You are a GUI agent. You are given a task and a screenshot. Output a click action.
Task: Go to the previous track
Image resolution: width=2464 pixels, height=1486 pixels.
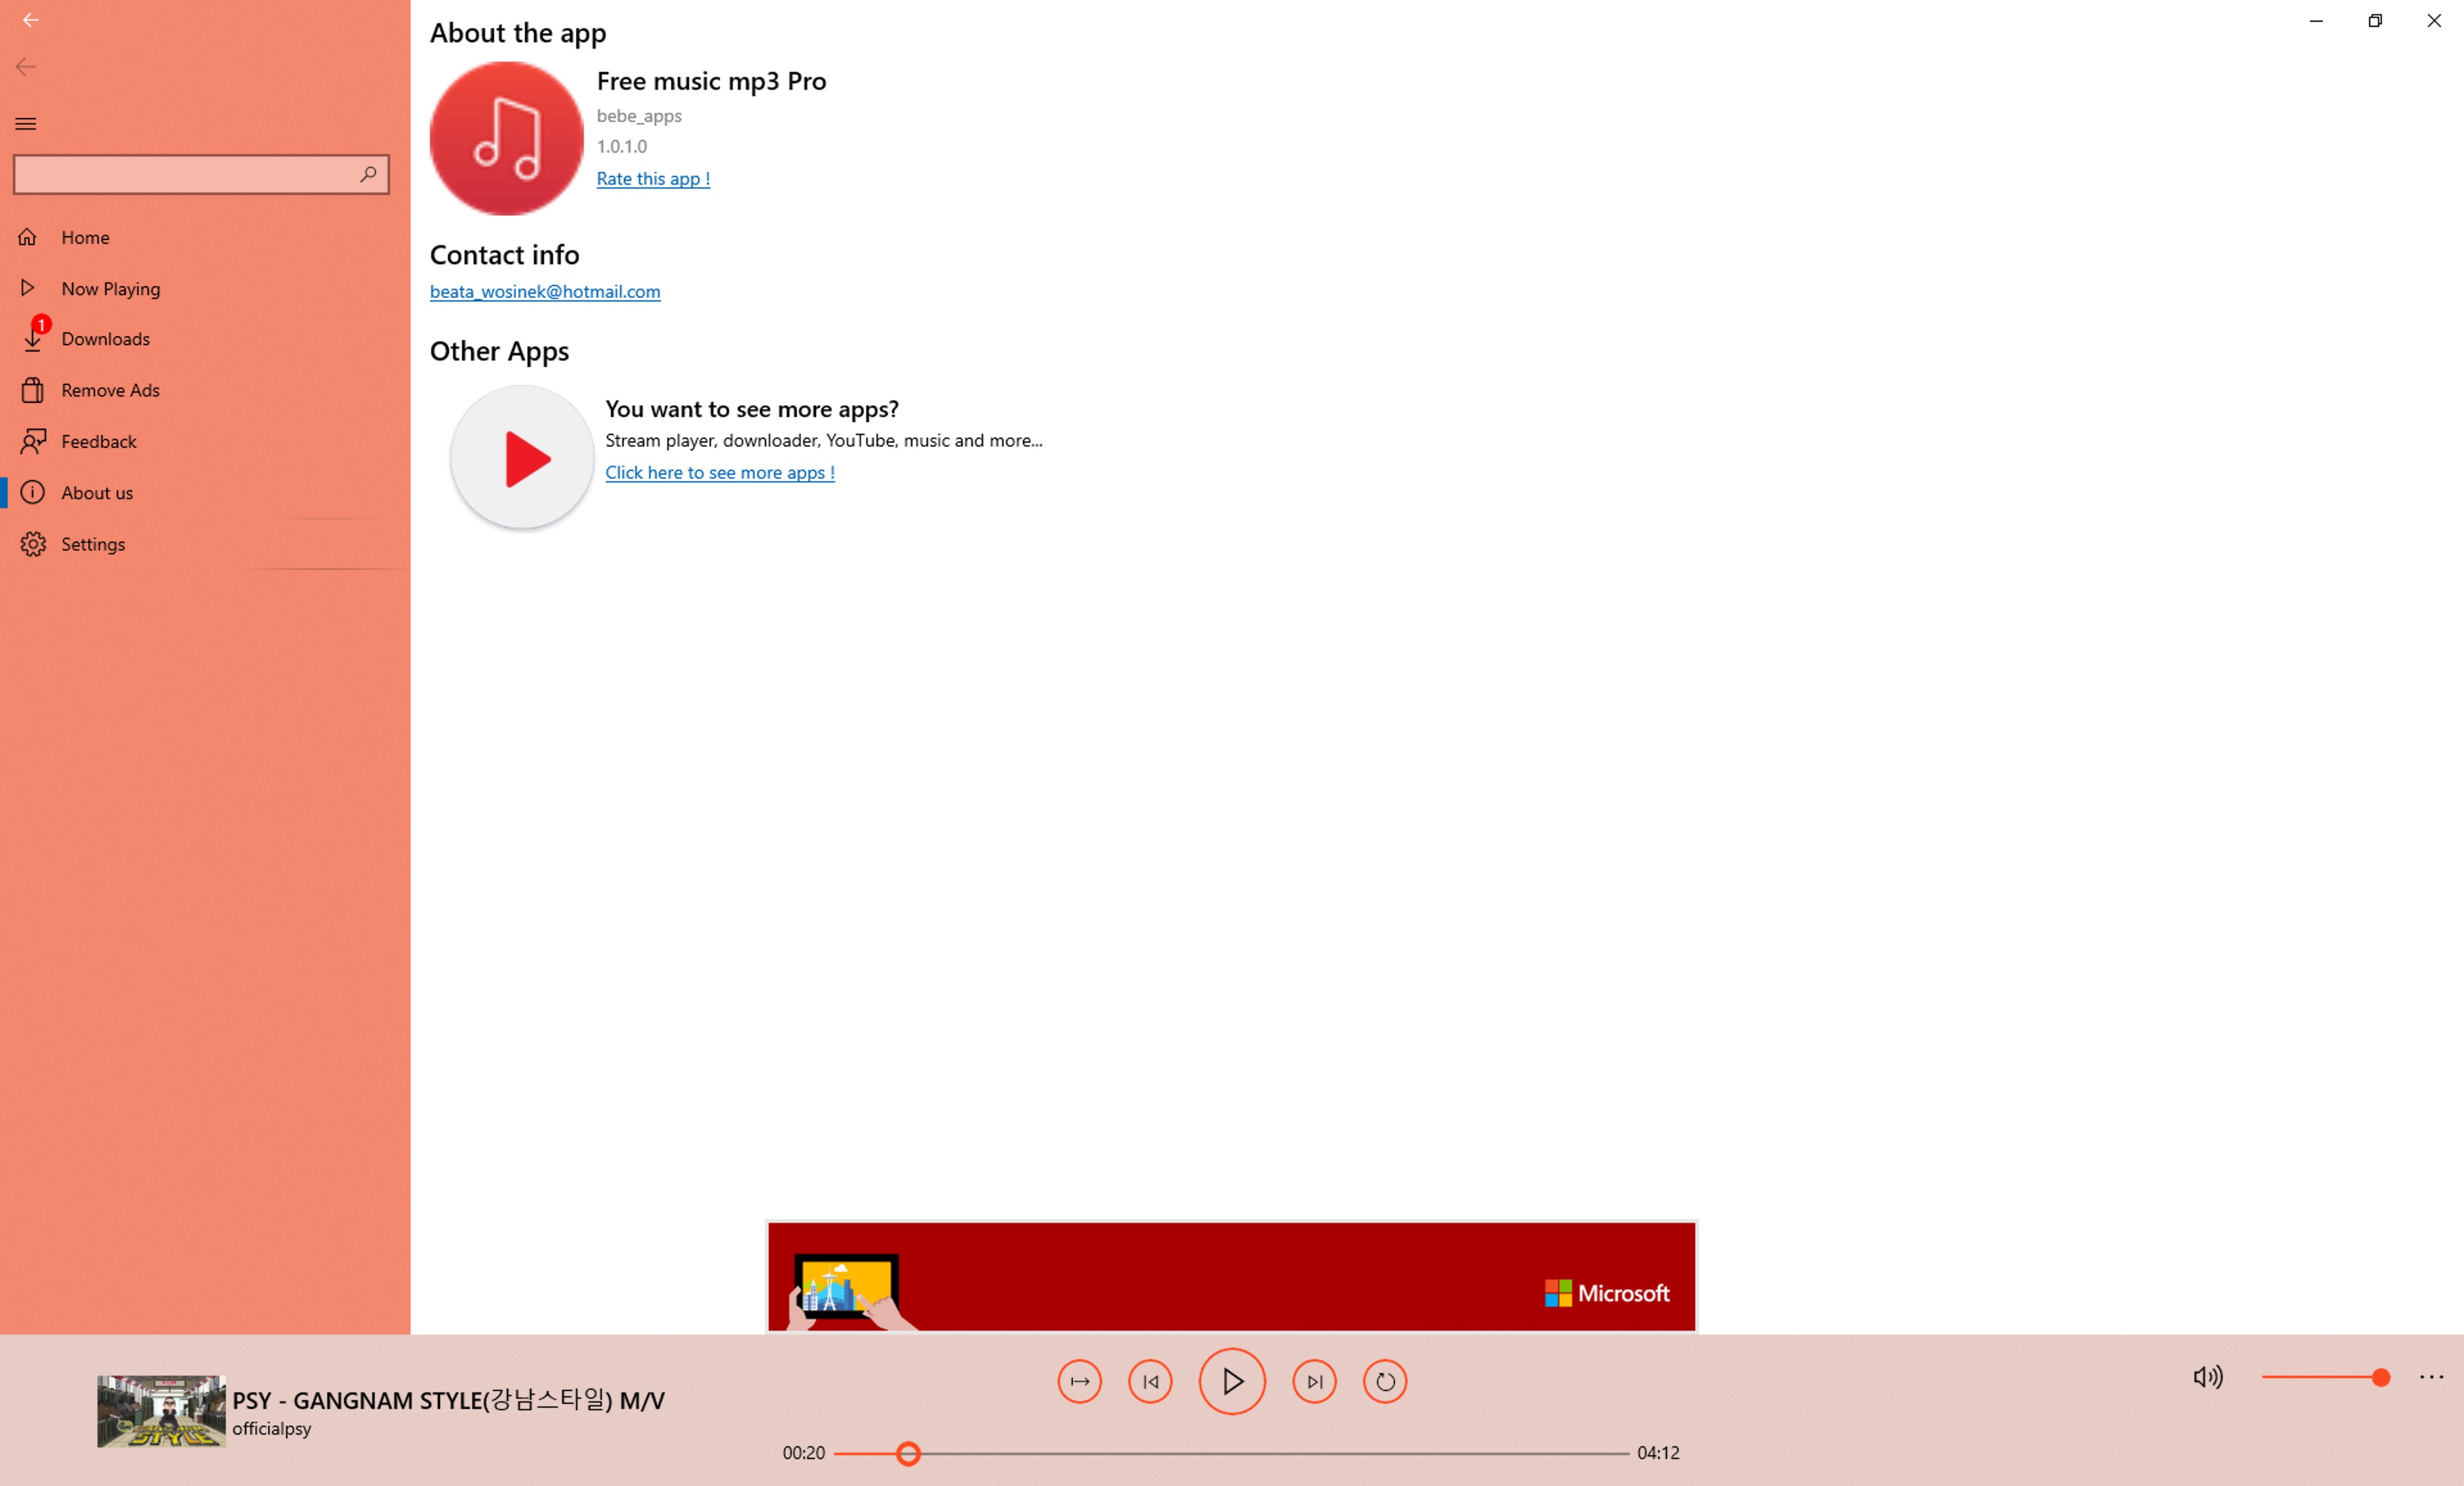click(x=1149, y=1381)
